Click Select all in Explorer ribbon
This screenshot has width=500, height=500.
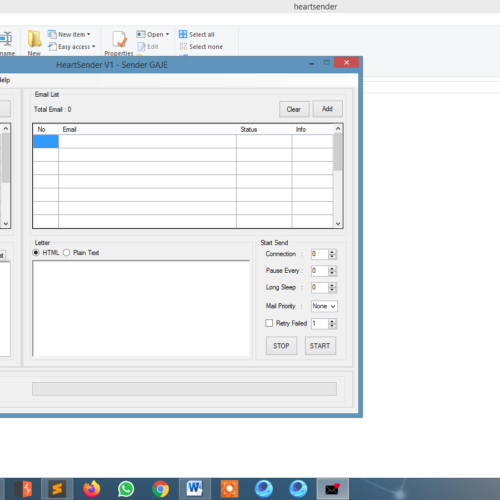point(197,34)
